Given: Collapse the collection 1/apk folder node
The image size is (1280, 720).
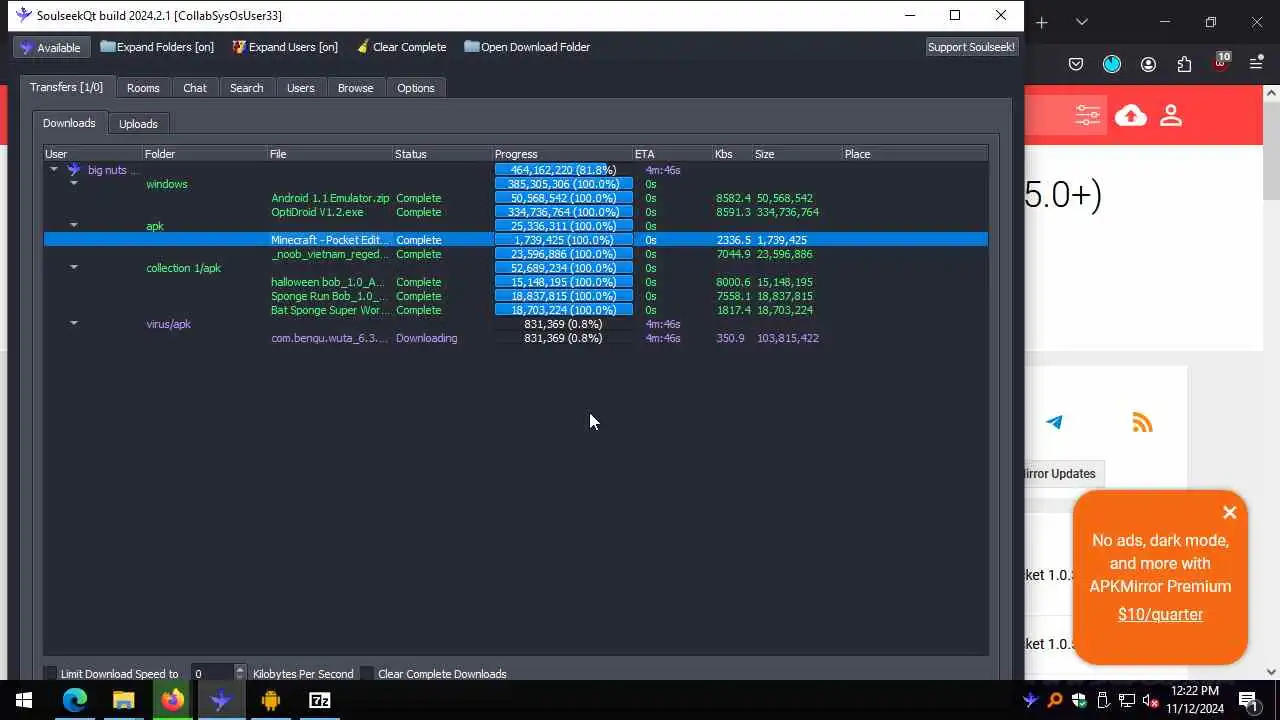Looking at the screenshot, I should pos(74,268).
